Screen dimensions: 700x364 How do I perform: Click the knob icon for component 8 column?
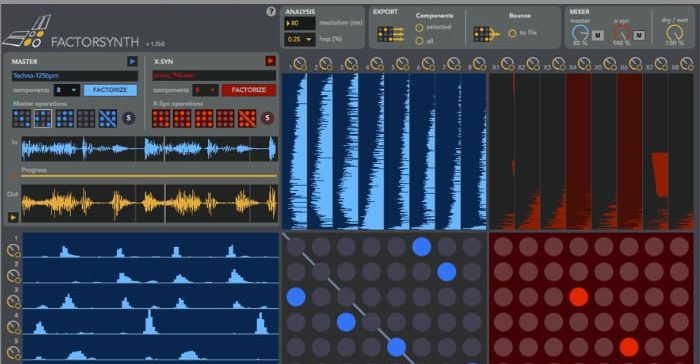479,64
